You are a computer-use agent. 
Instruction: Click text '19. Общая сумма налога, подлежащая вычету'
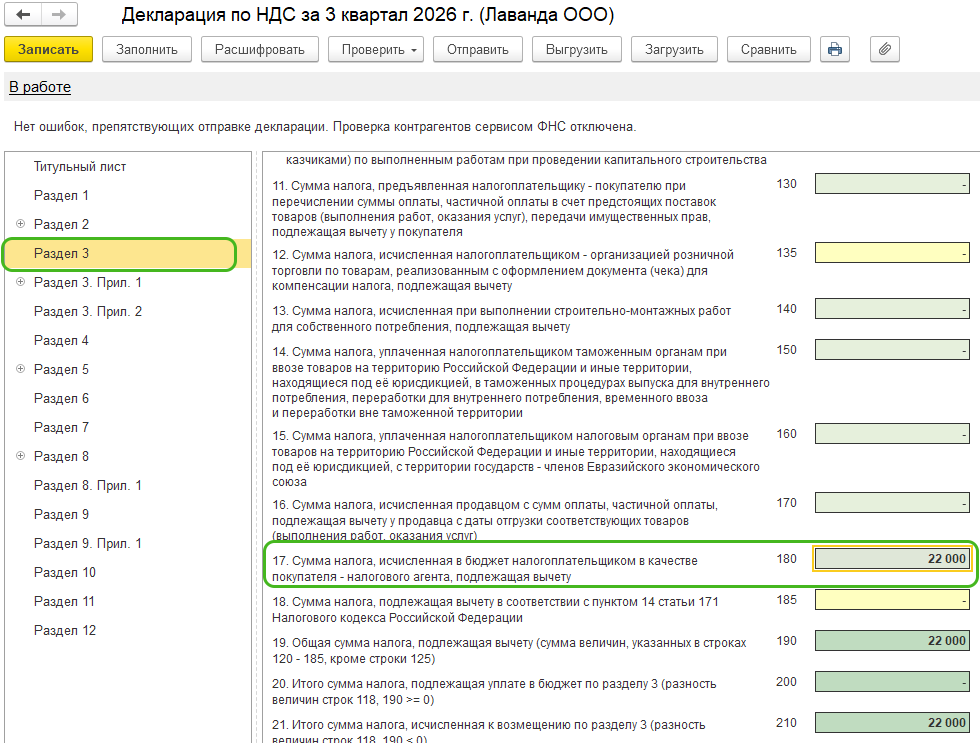click(x=402, y=643)
